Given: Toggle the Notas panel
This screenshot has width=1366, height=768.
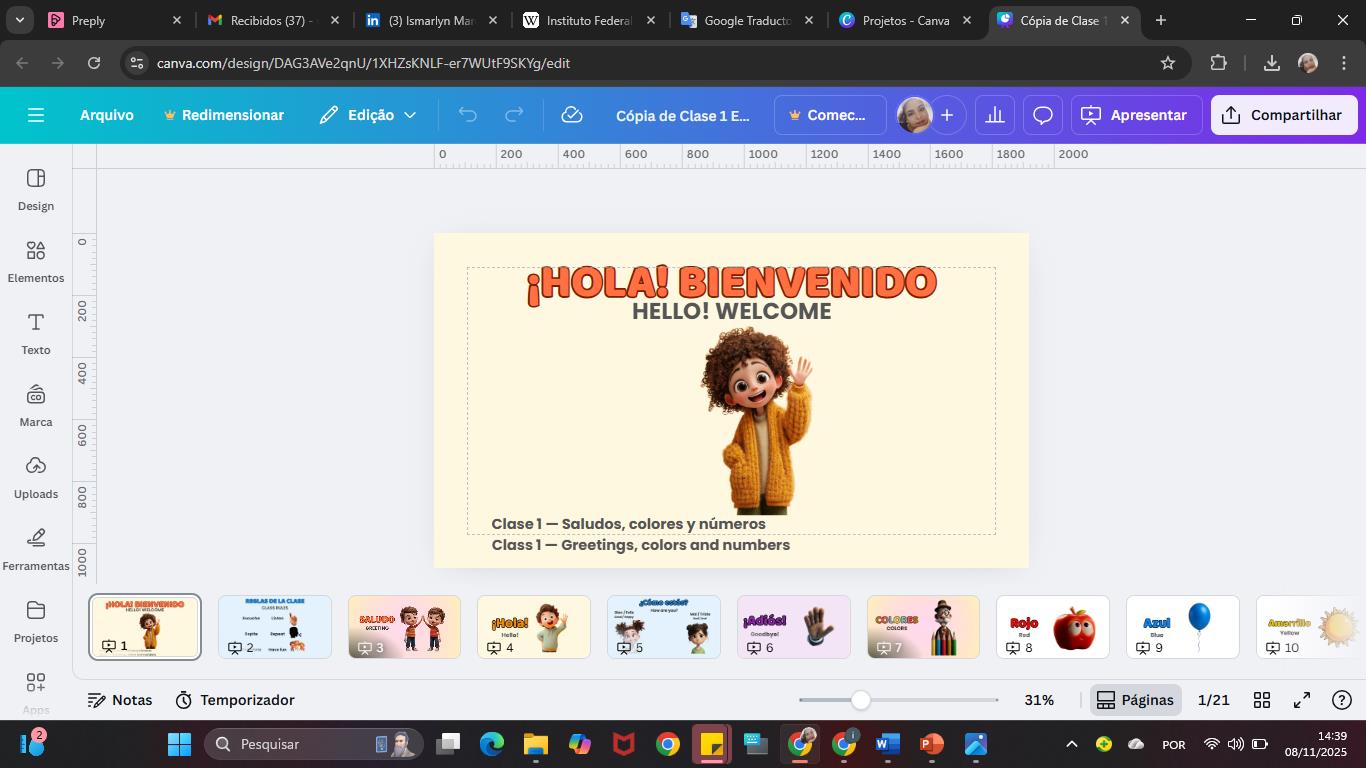Looking at the screenshot, I should point(120,700).
